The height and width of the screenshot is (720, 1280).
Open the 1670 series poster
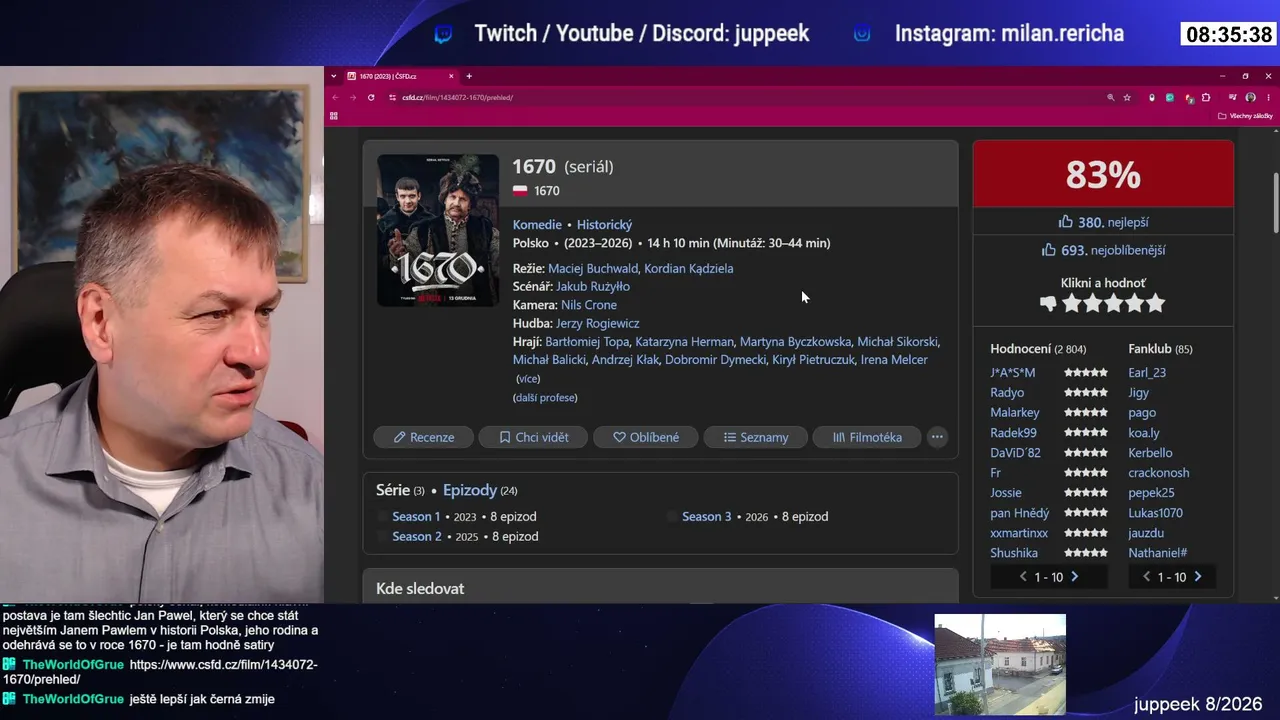tap(438, 230)
